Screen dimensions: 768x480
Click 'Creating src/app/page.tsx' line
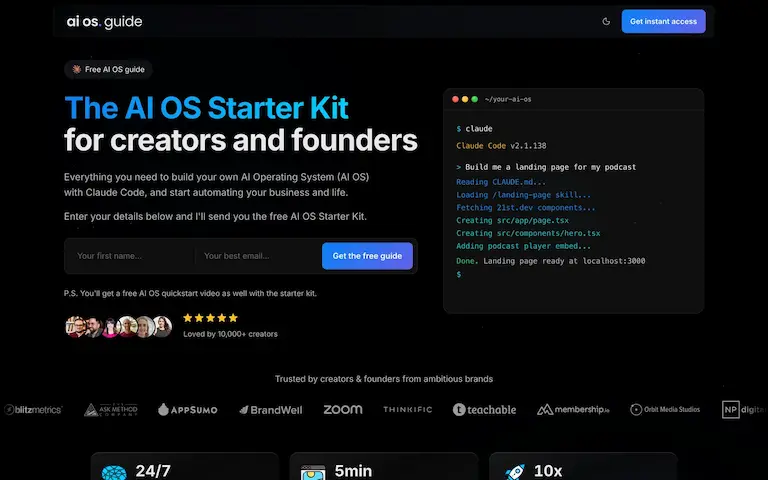pyautogui.click(x=512, y=220)
